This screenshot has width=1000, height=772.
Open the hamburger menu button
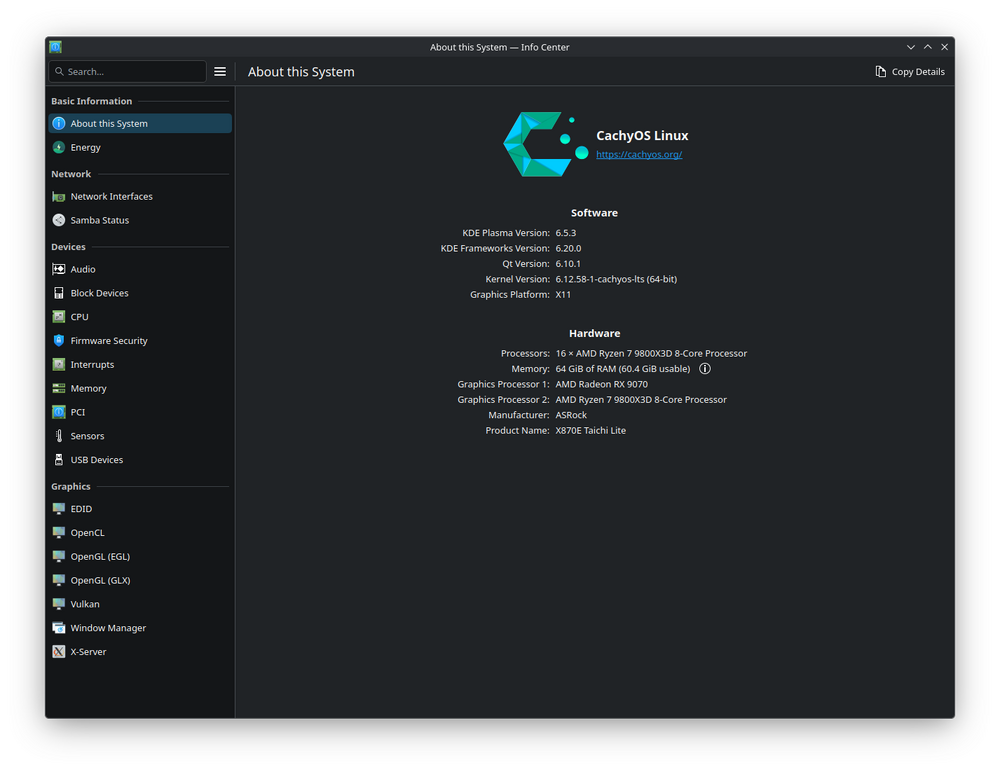point(220,72)
